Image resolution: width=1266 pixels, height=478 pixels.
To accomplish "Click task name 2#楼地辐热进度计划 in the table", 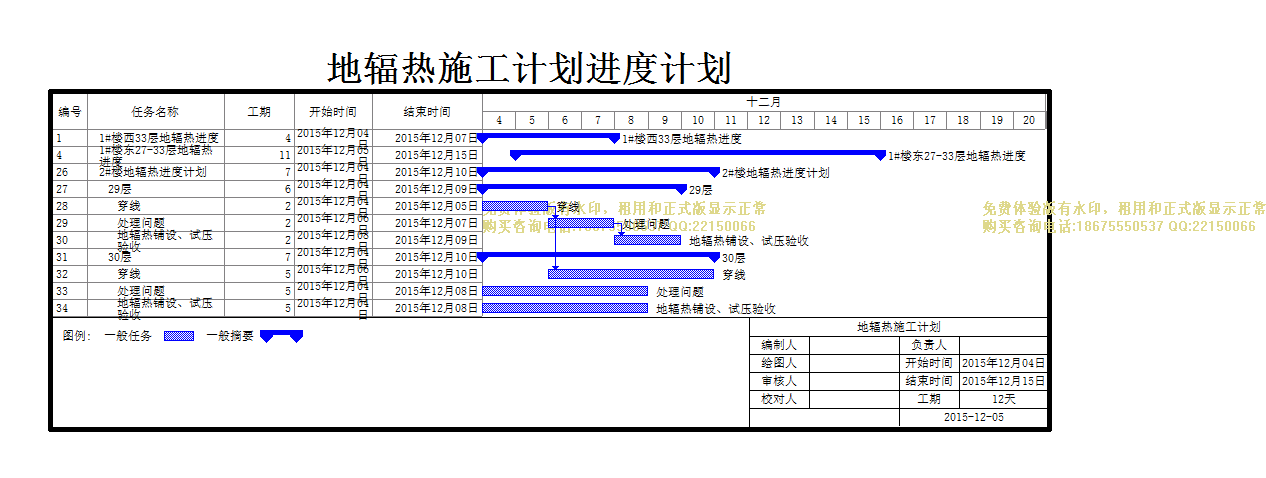I will tap(153, 172).
